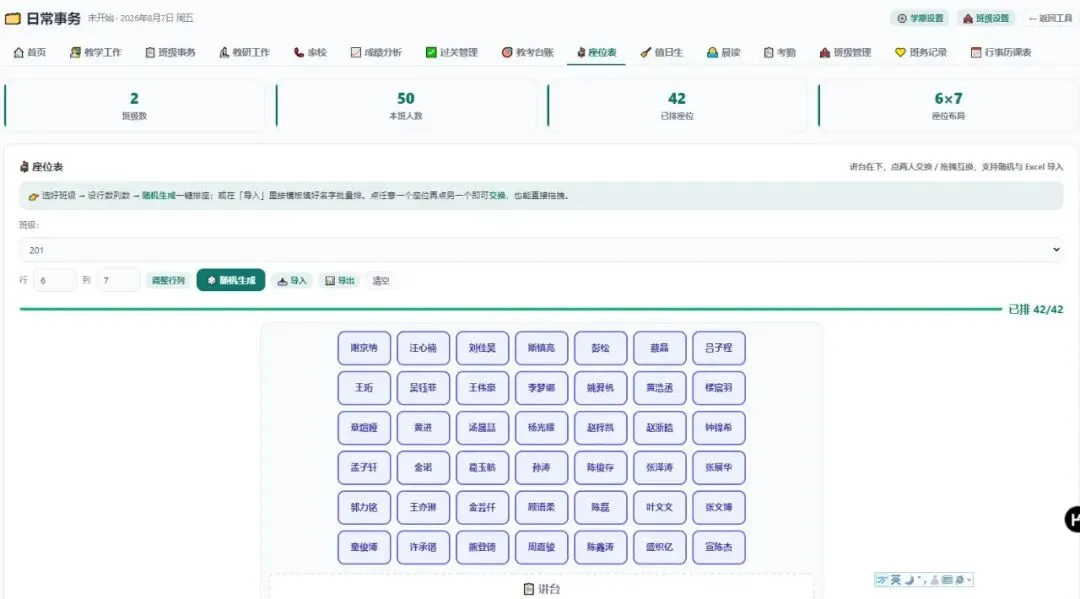Select seat 吴钰菲

click(x=423, y=388)
